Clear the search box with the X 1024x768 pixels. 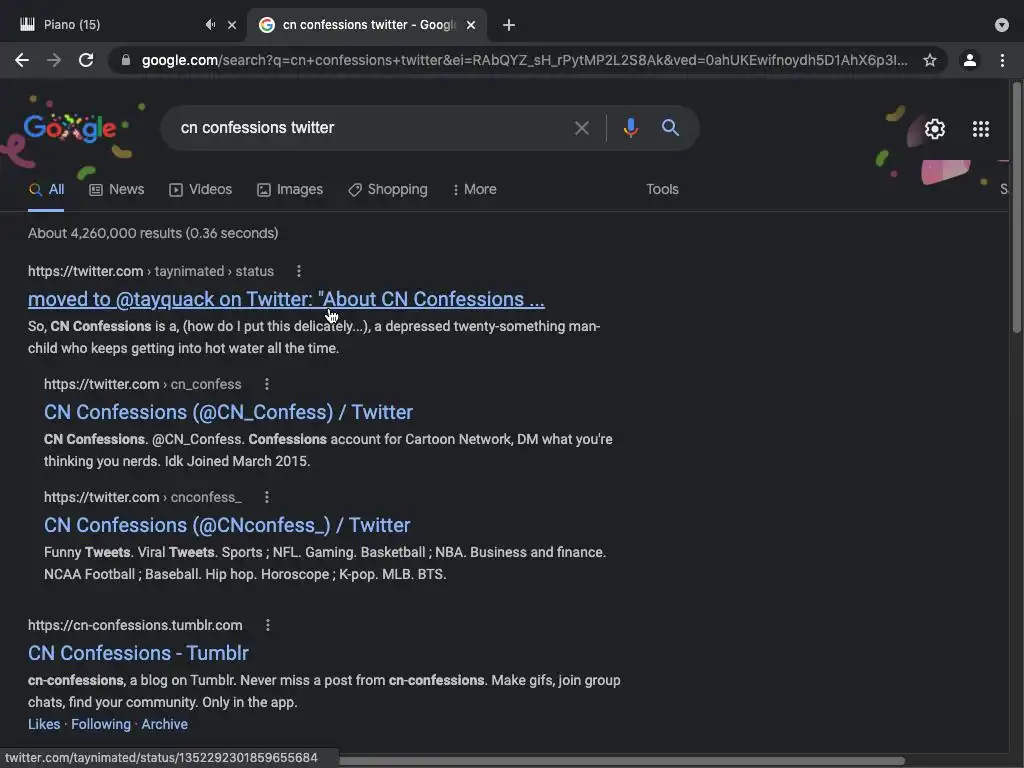582,128
